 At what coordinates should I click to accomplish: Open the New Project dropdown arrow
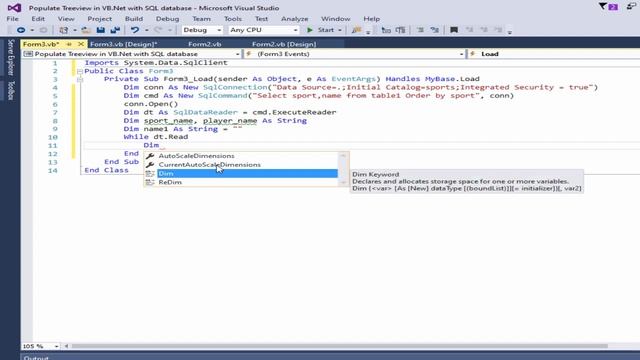click(x=75, y=30)
